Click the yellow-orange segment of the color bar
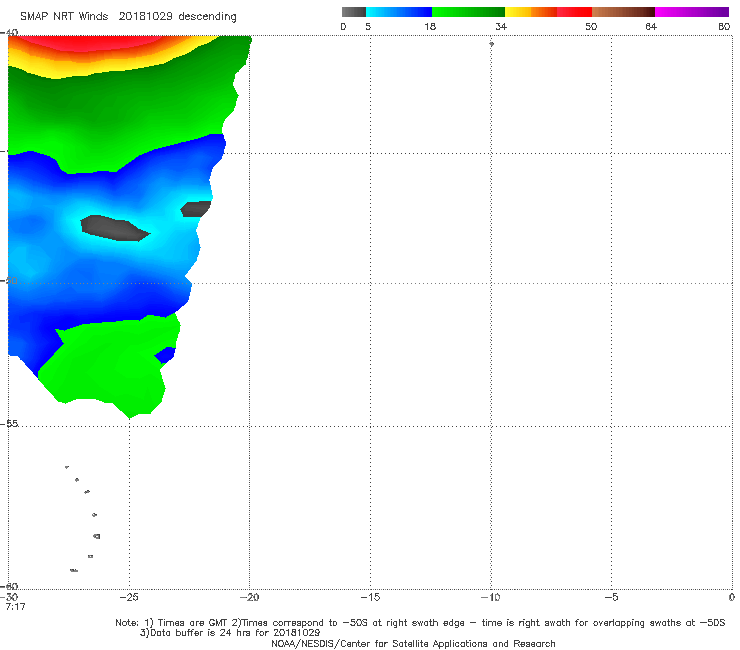This screenshot has height=650, width=740. pos(530,12)
